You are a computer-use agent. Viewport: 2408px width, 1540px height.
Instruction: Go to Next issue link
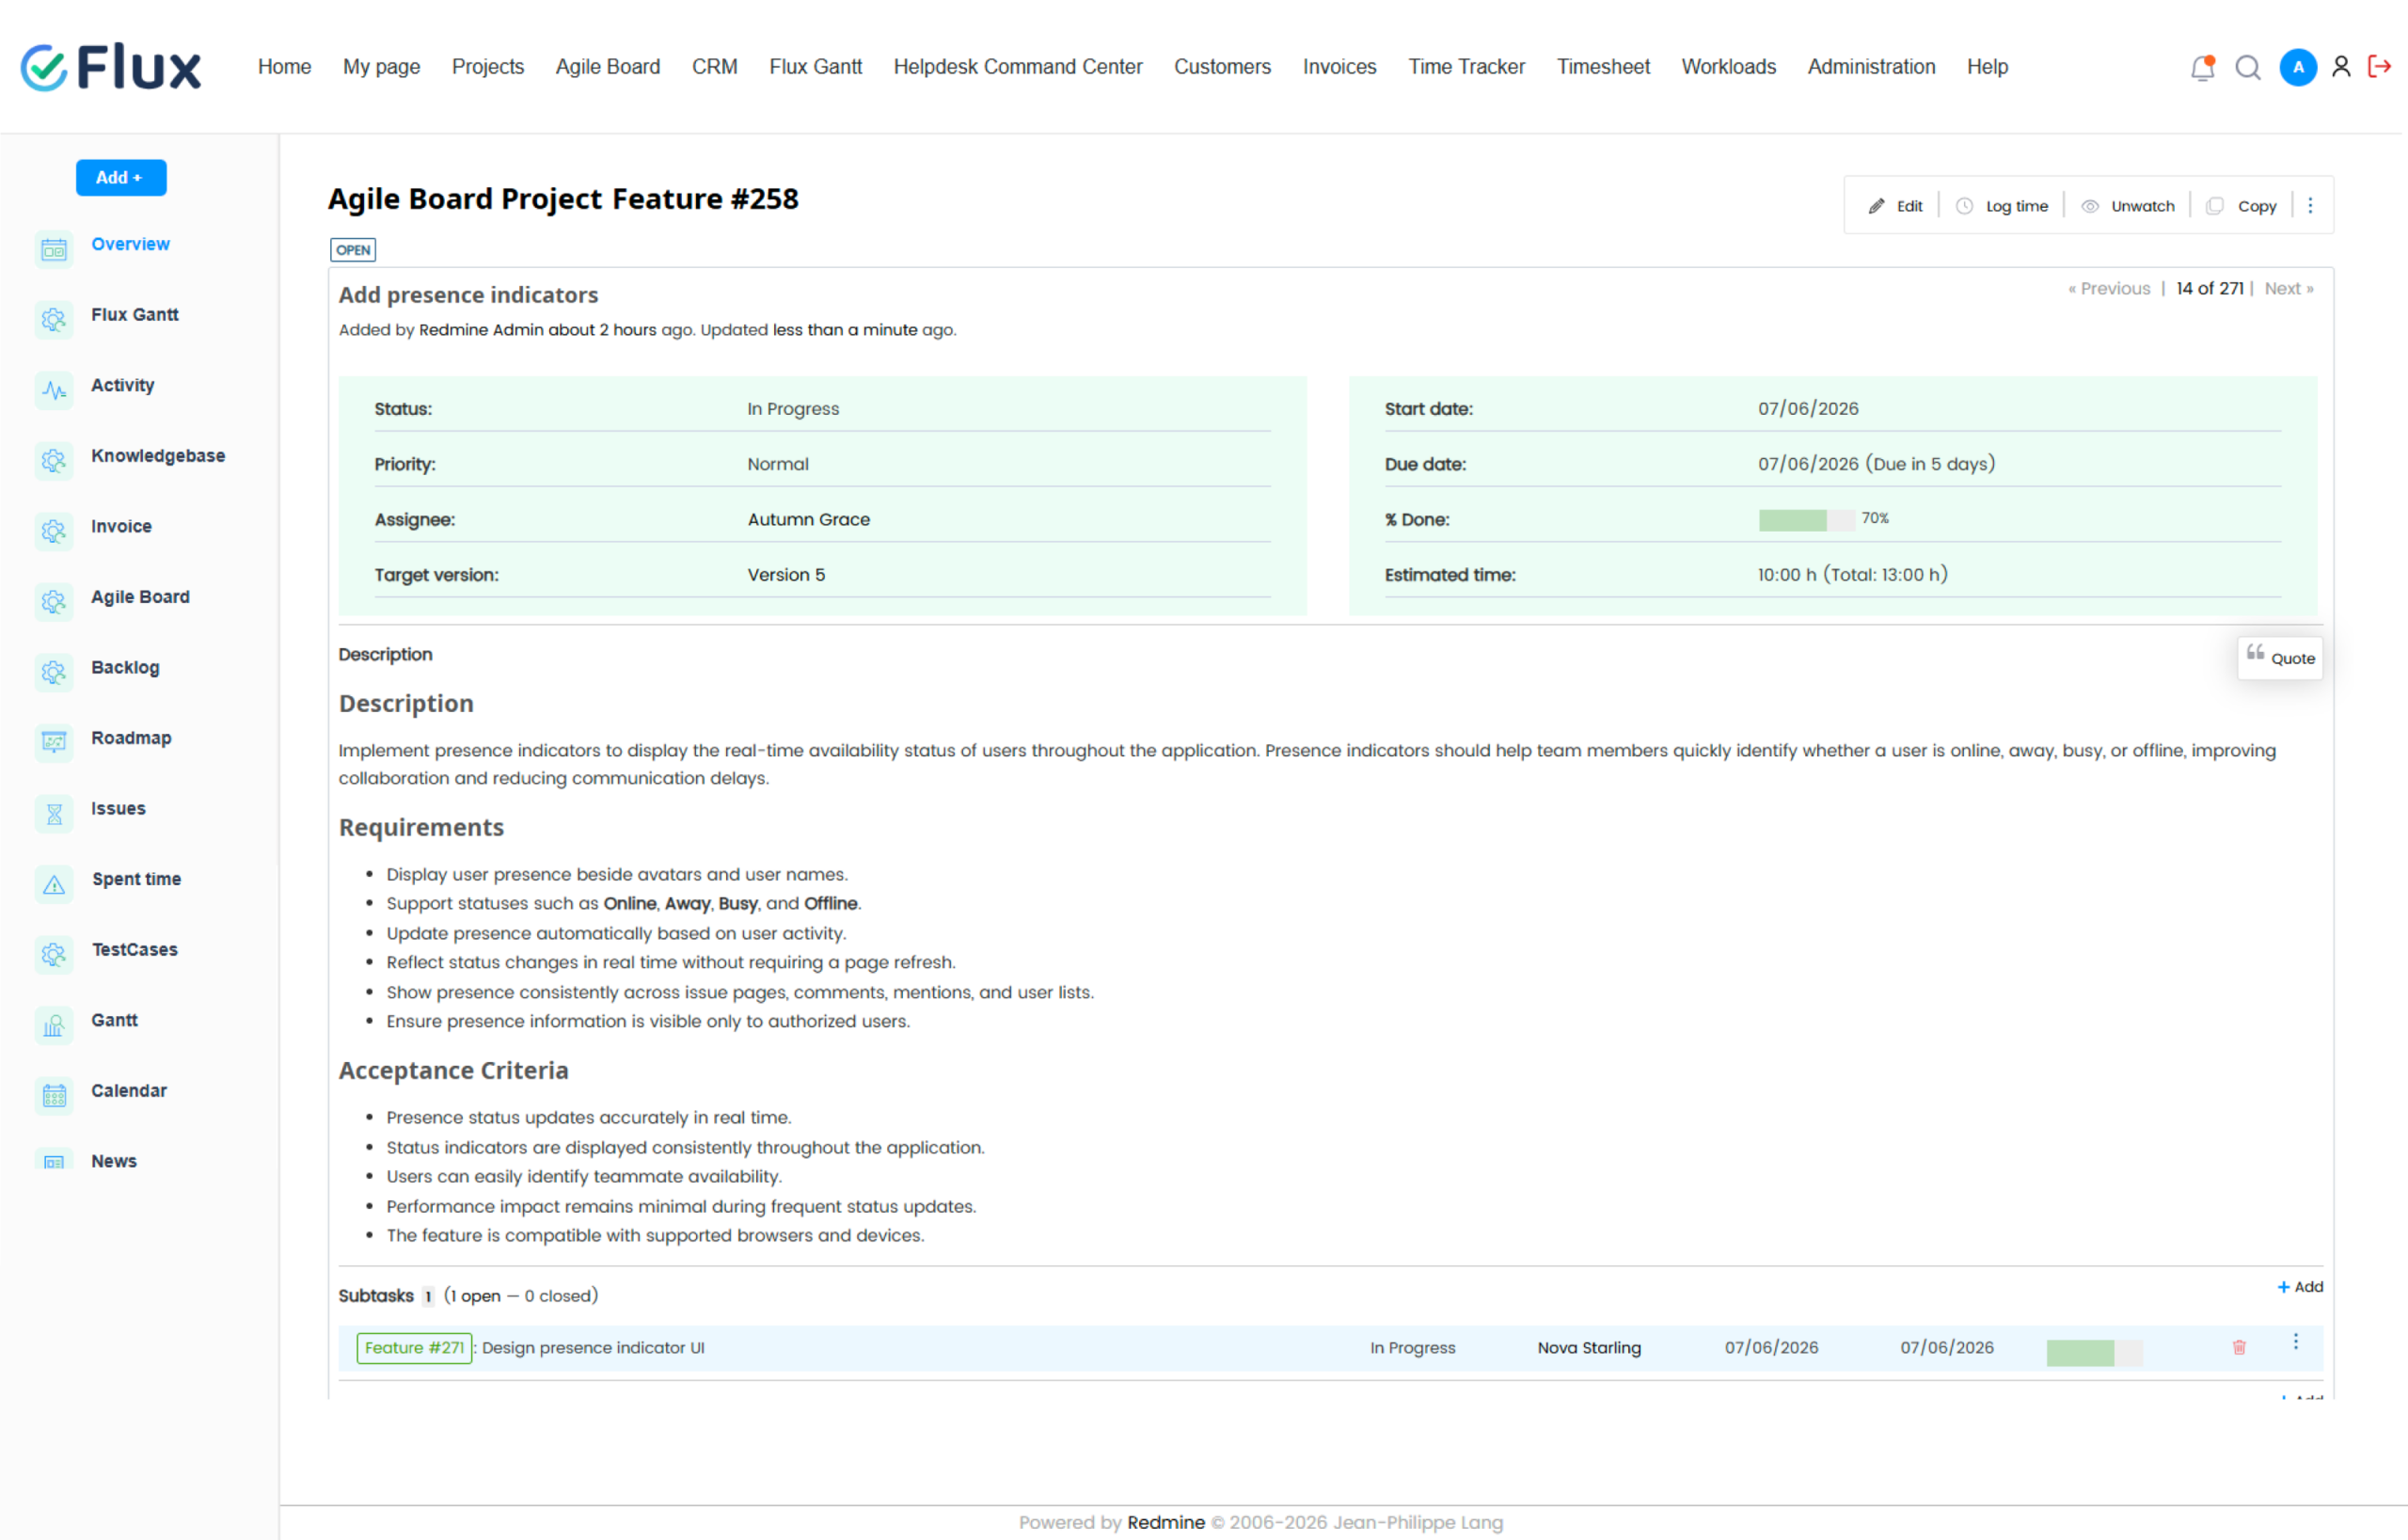point(2289,289)
